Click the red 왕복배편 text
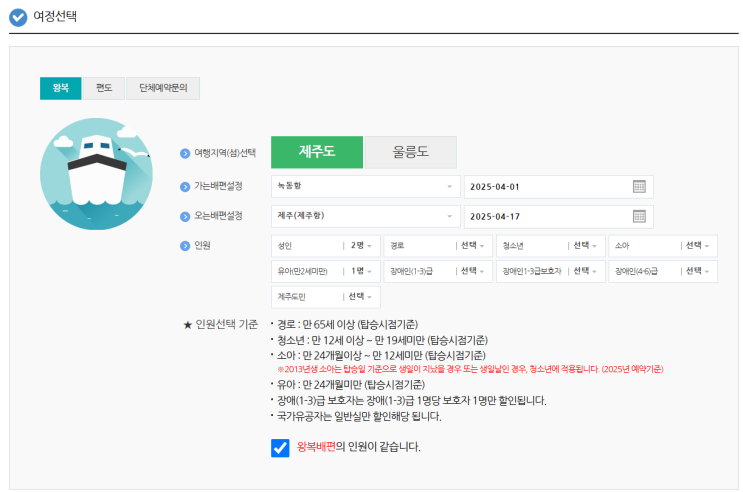The width and height of the screenshot is (743, 492). point(316,447)
